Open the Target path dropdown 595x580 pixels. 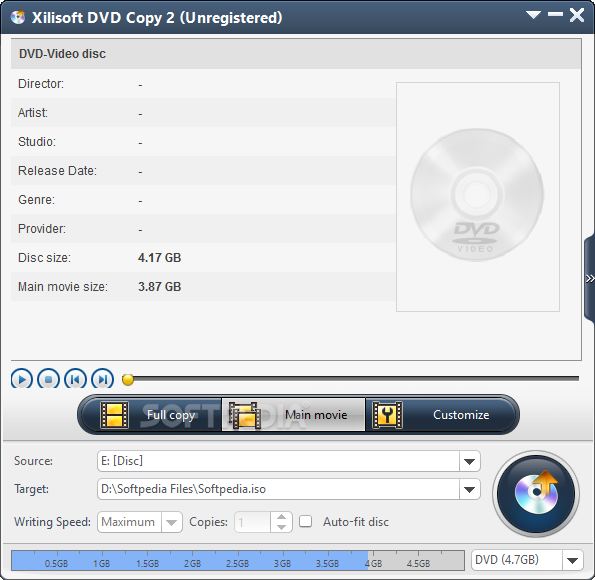[469, 489]
